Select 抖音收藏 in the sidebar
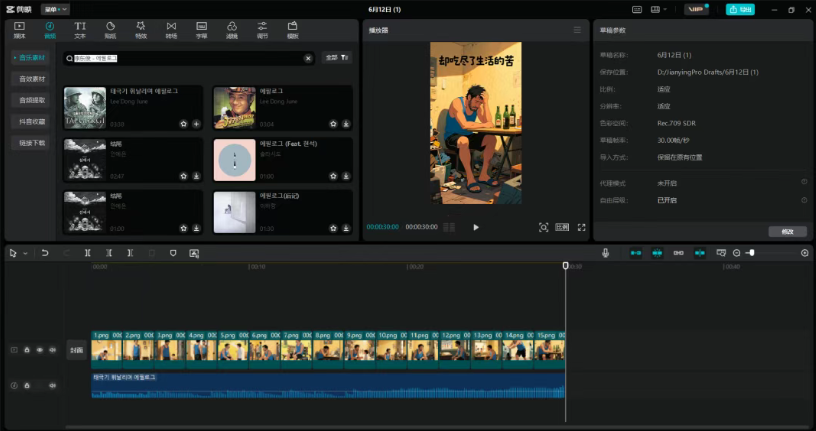 click(32, 121)
